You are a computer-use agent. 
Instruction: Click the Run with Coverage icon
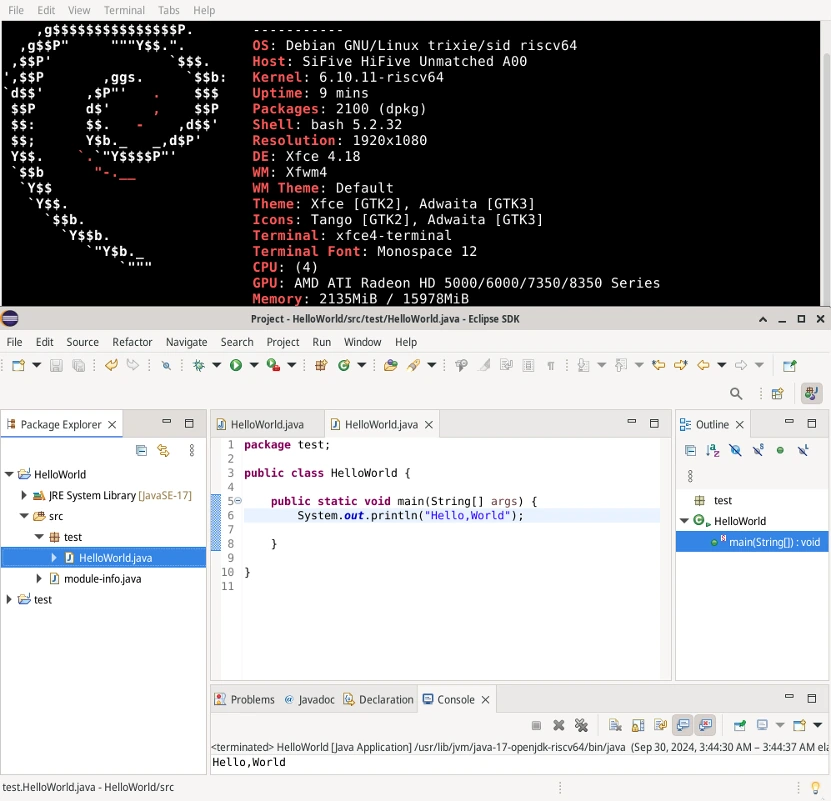[x=273, y=365]
